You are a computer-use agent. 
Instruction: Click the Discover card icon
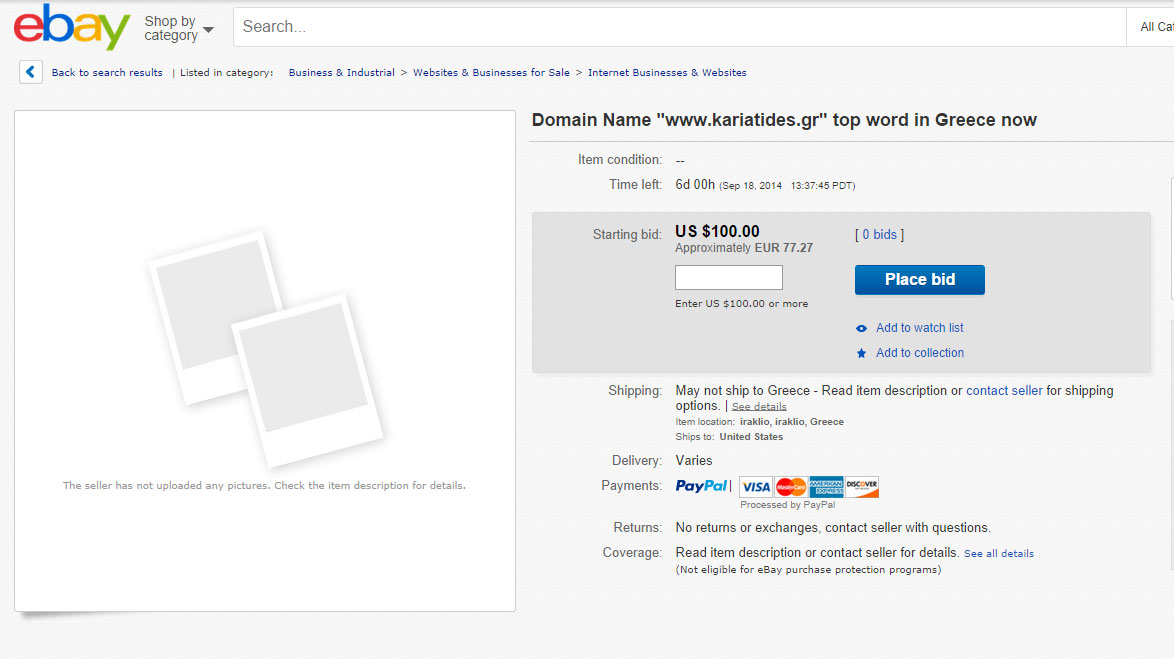862,487
